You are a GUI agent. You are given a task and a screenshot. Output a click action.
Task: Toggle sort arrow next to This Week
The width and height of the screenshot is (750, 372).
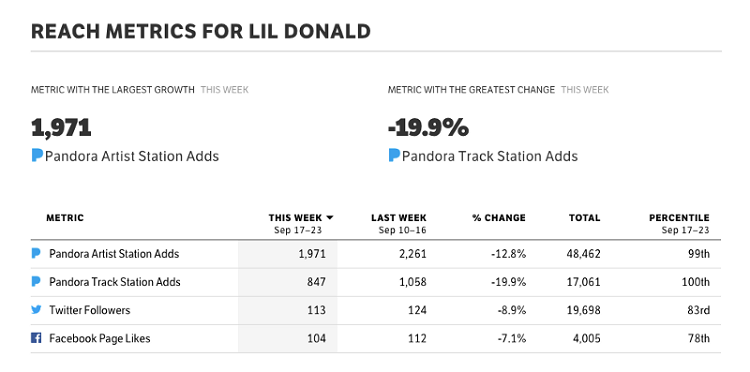tap(330, 218)
